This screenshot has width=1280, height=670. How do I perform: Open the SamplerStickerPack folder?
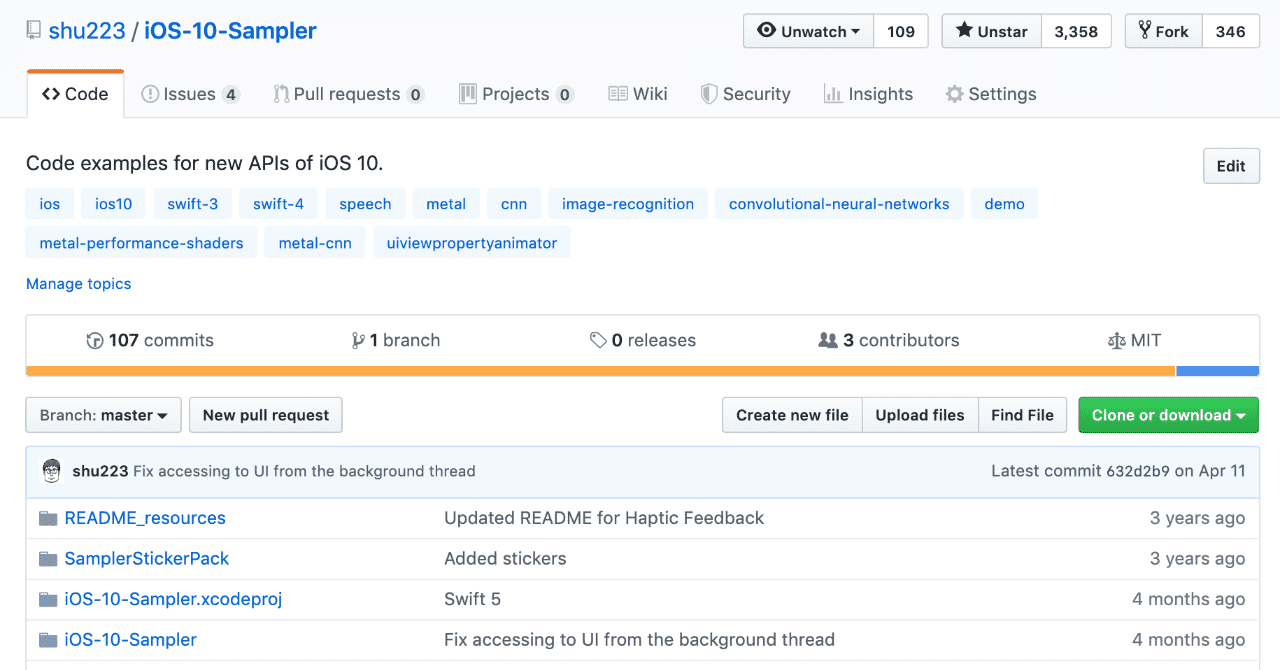[147, 559]
